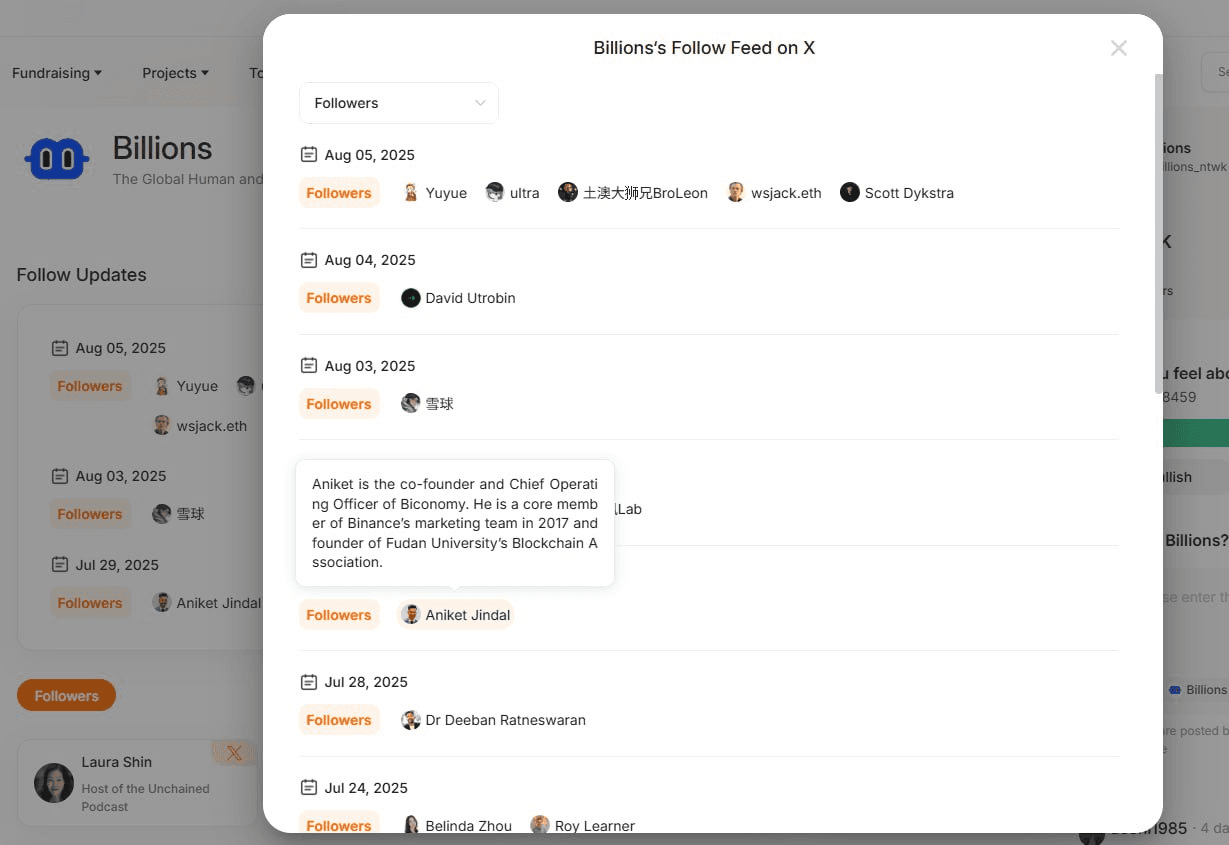The width and height of the screenshot is (1229, 845).
Task: Select Aniket Jindal in the dialog
Action: (456, 615)
